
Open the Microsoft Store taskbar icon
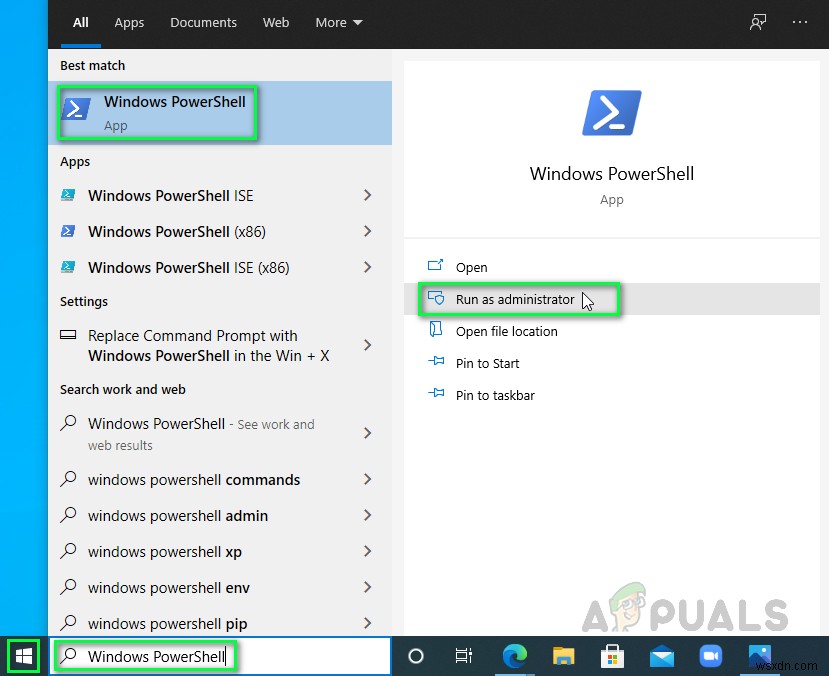click(x=612, y=657)
